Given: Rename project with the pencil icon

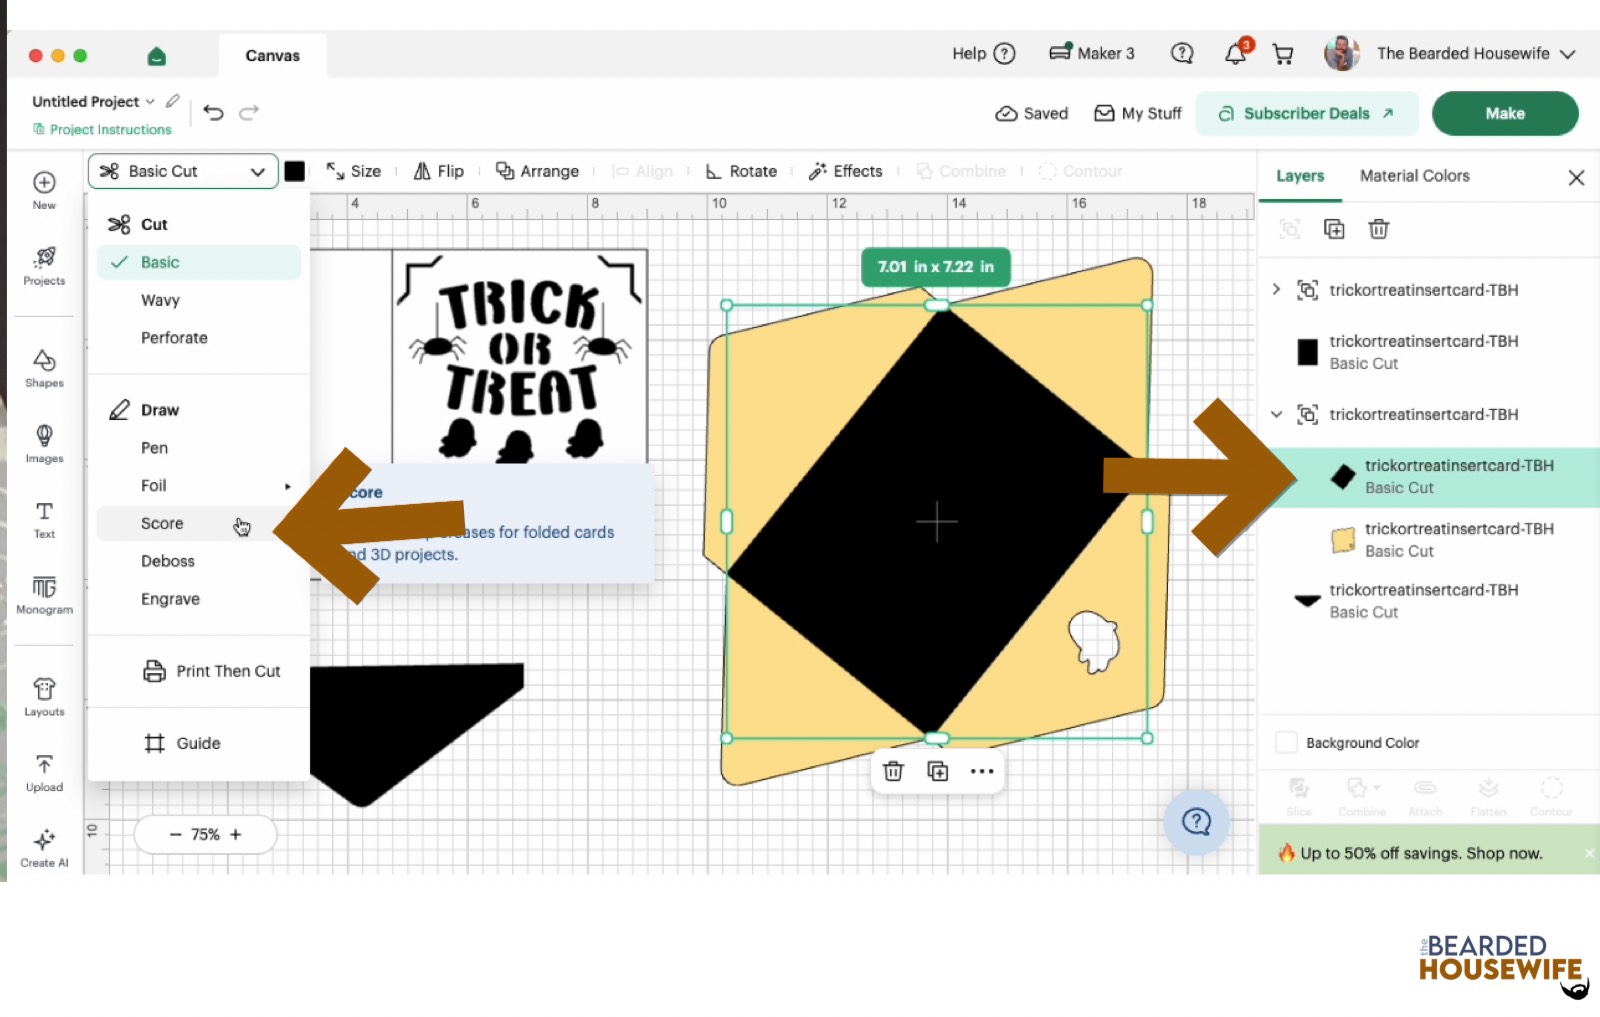Looking at the screenshot, I should 173,101.
